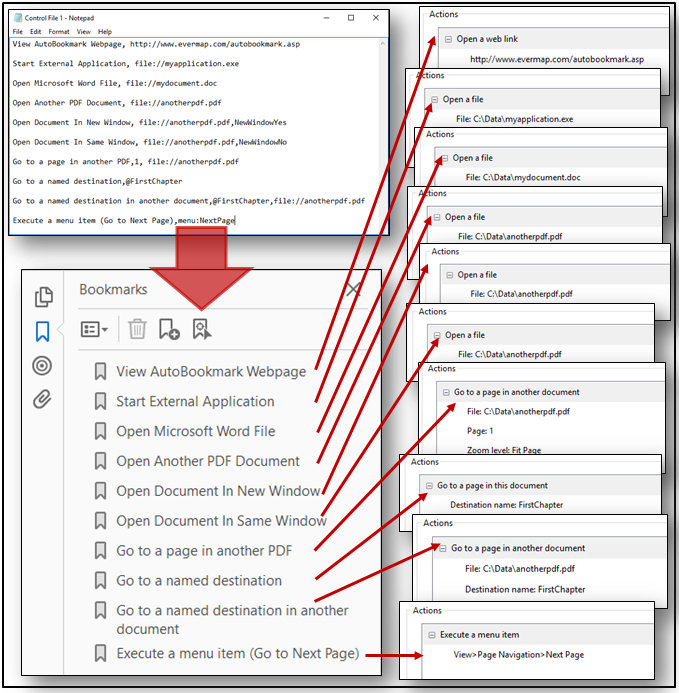Click the Page: 1 action detail
679x693 pixels.
(480, 431)
